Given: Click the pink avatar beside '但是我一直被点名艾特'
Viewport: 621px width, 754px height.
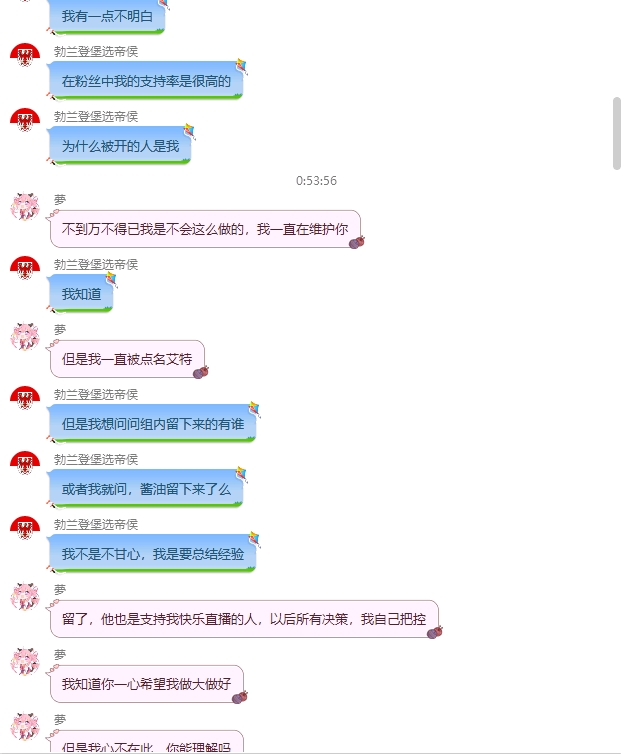Looking at the screenshot, I should (x=25, y=336).
